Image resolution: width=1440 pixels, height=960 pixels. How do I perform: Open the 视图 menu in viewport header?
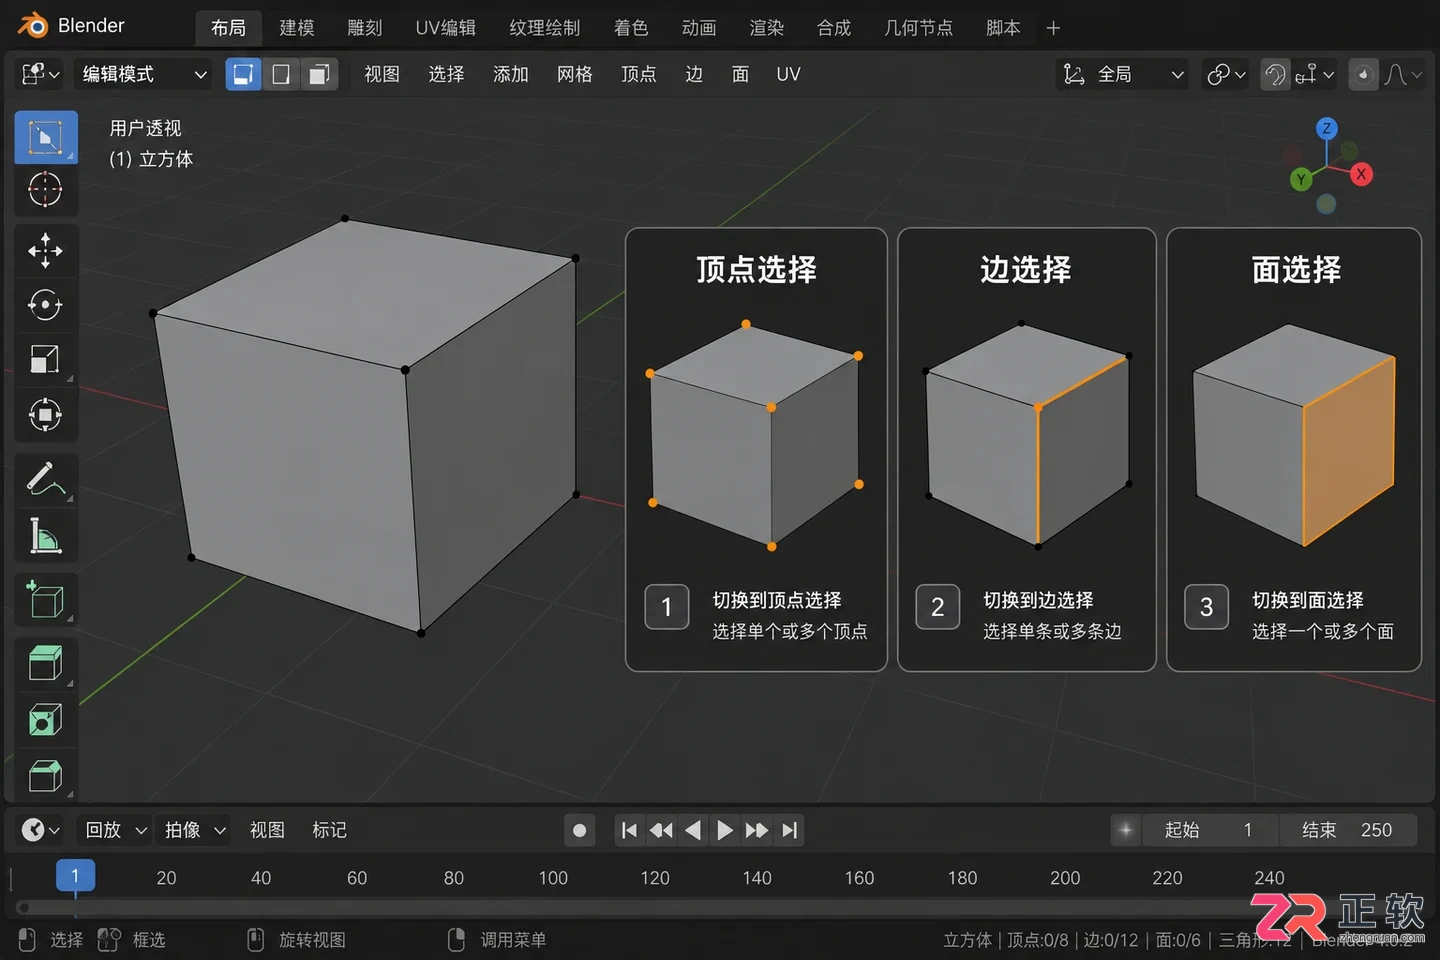point(382,74)
